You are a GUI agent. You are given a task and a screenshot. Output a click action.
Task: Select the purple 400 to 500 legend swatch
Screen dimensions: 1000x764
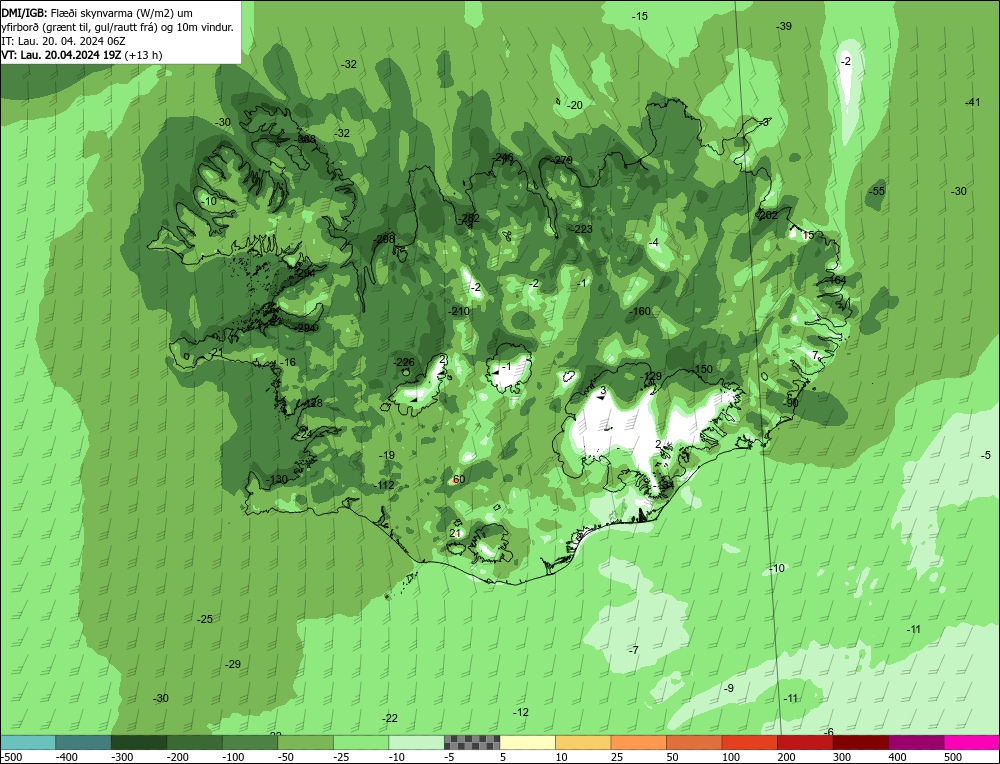(916, 742)
